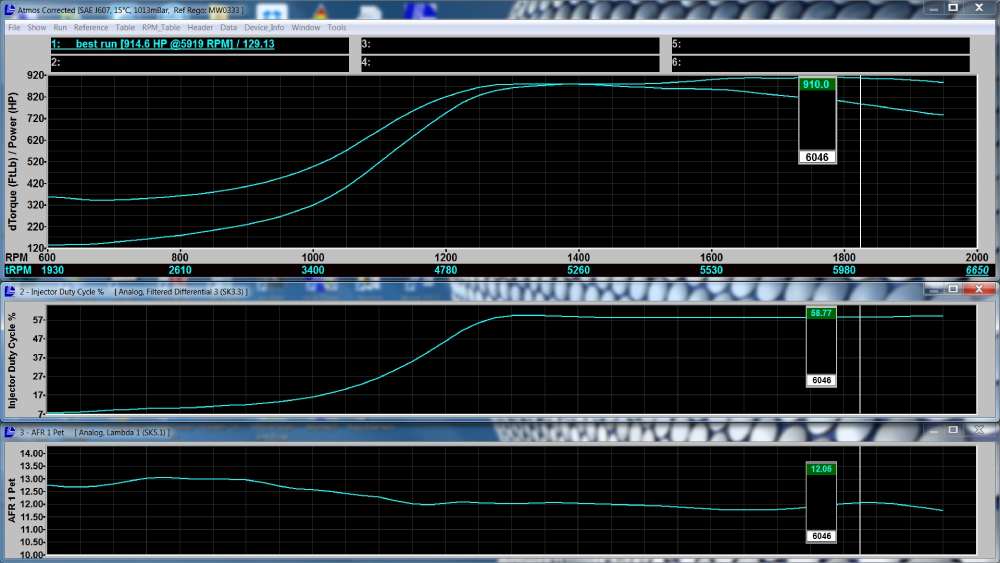Viewport: 1000px width, 563px height.
Task: Select empty run slot 2
Action: coord(200,63)
